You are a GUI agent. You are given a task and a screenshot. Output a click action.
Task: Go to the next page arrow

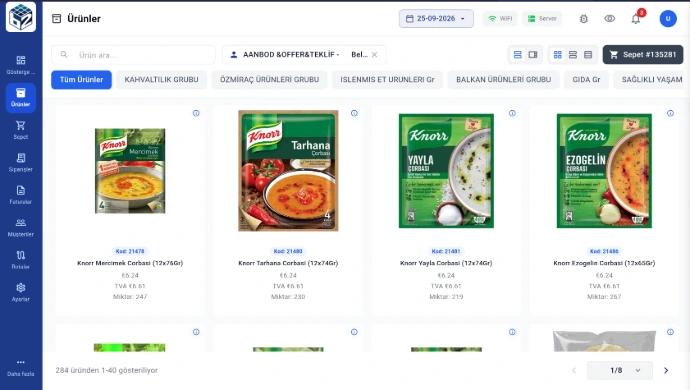click(666, 370)
